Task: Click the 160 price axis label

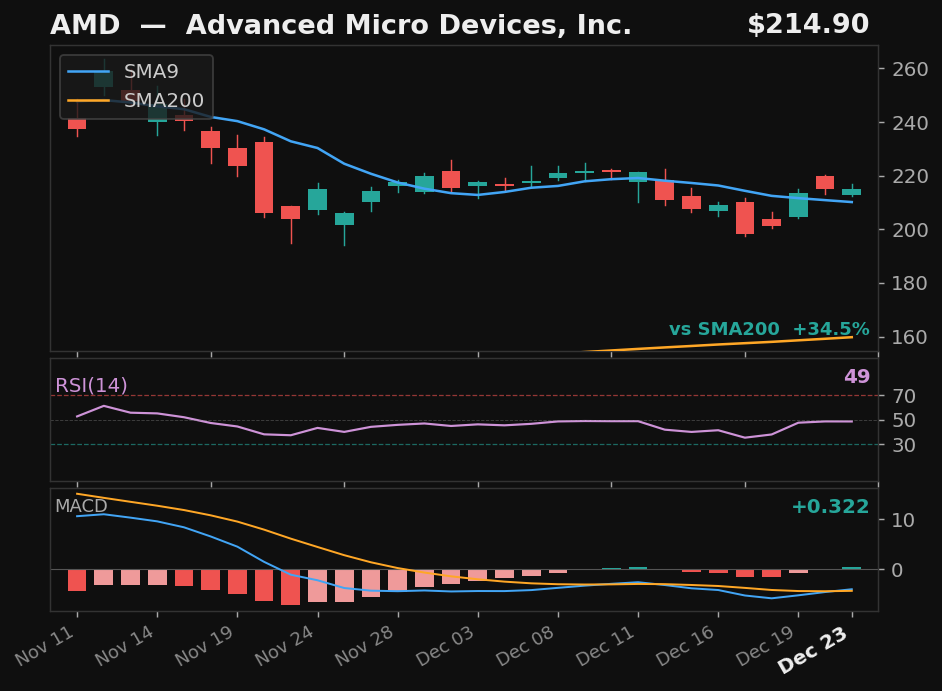Action: coord(910,338)
